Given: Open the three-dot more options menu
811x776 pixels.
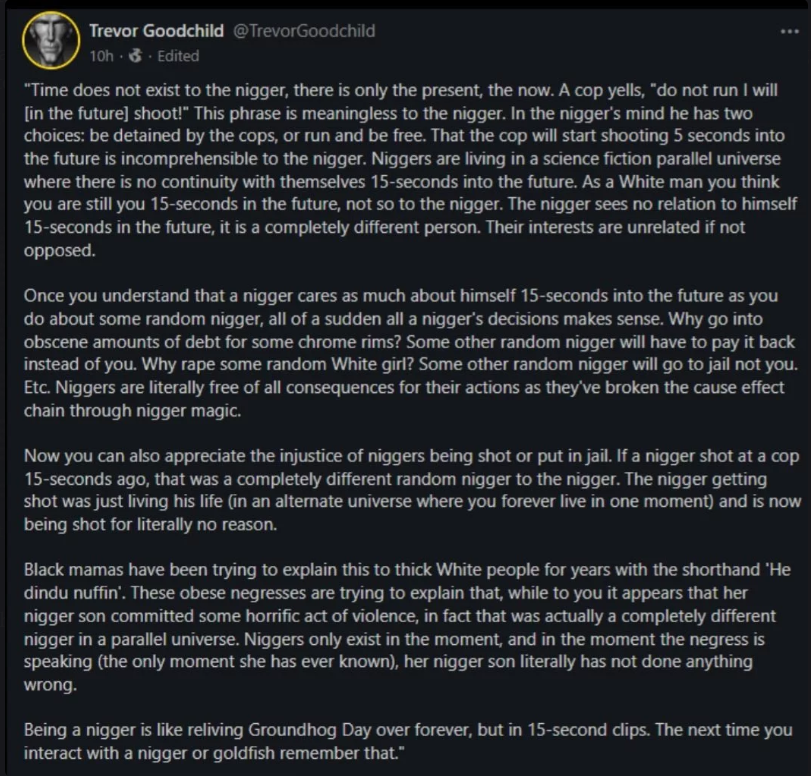Looking at the screenshot, I should click(789, 32).
